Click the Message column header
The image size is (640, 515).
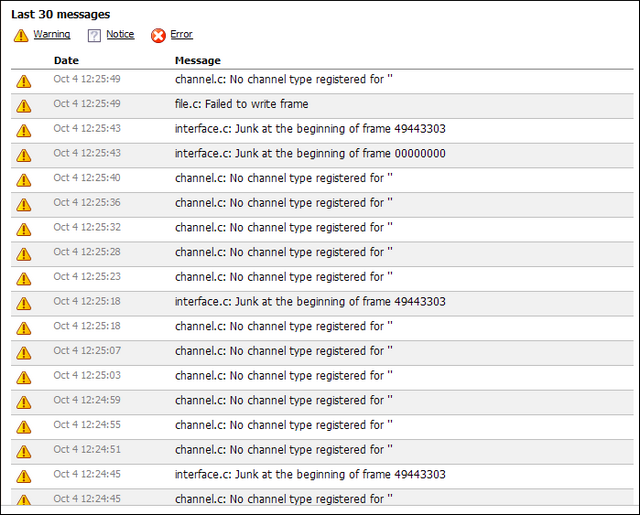click(198, 61)
